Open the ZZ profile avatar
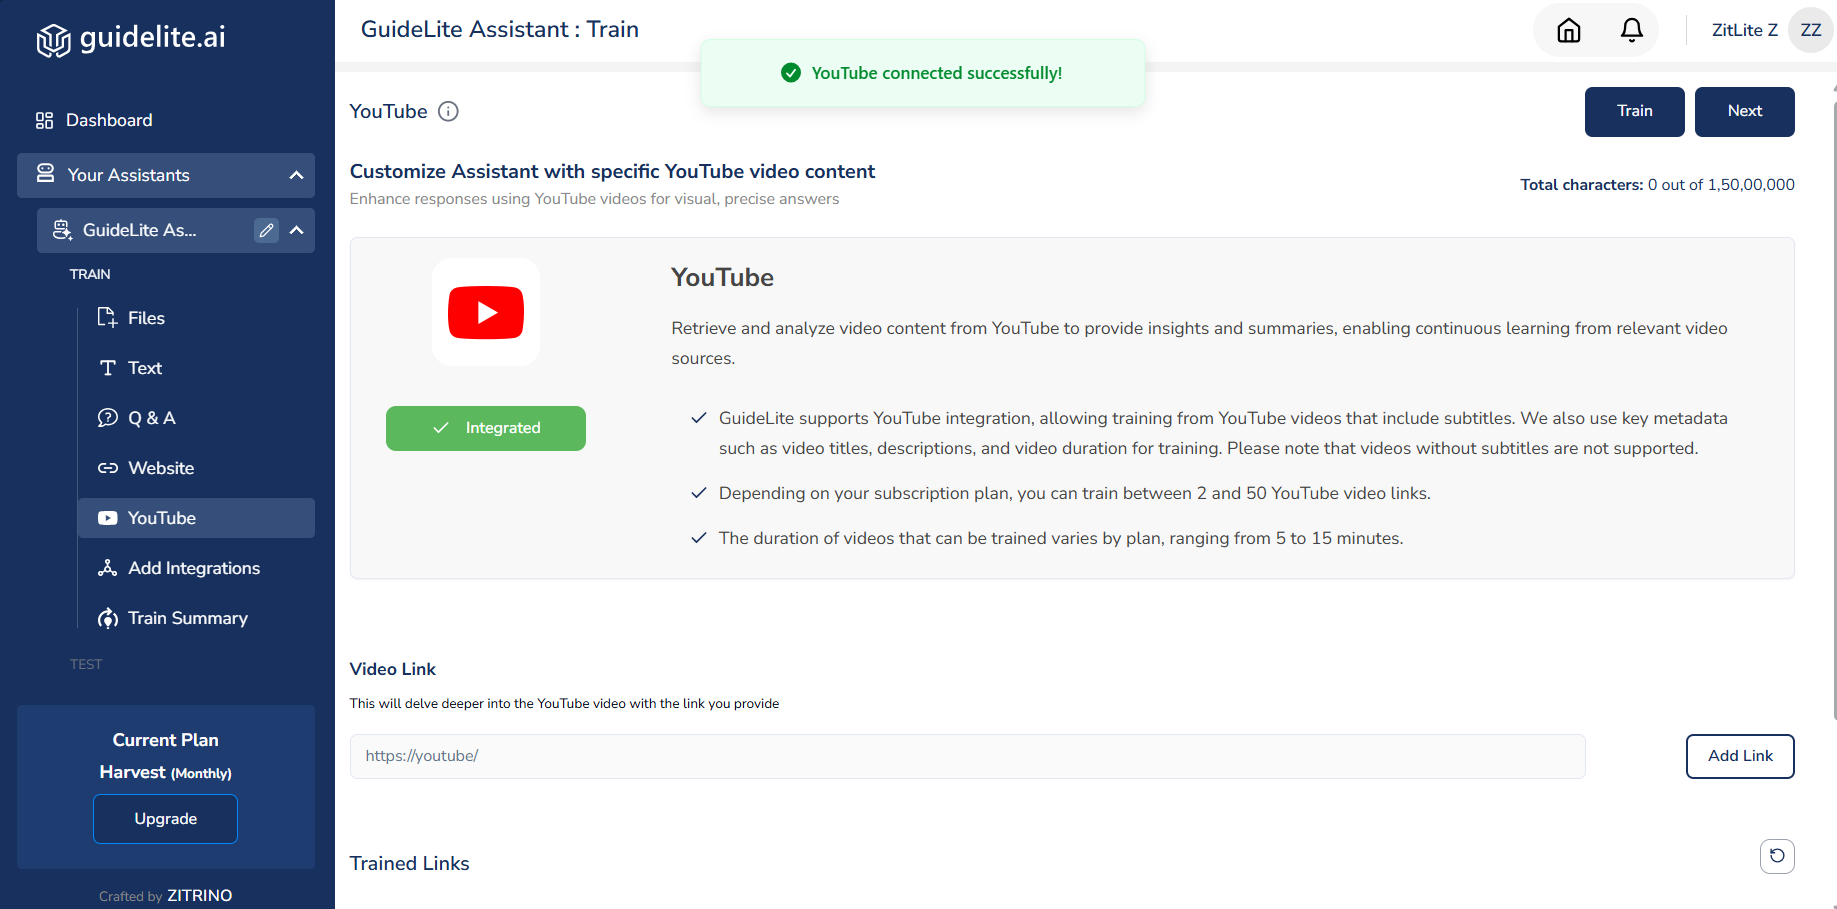The height and width of the screenshot is (909, 1837). tap(1810, 30)
